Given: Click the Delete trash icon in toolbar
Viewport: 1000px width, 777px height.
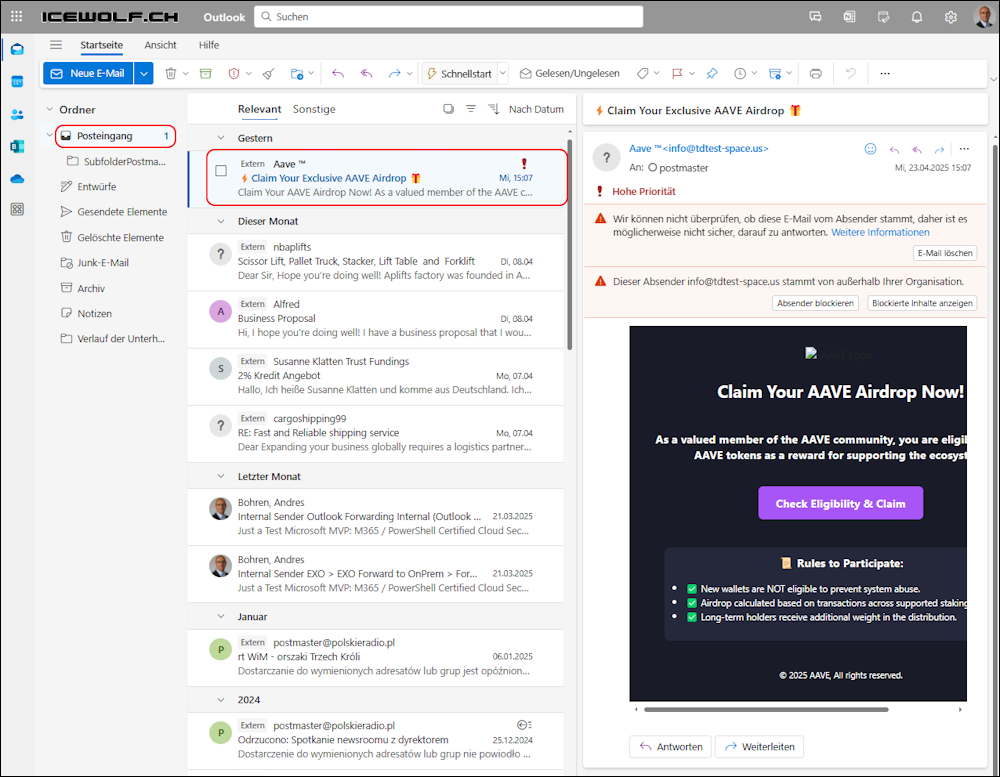Looking at the screenshot, I should pos(170,73).
